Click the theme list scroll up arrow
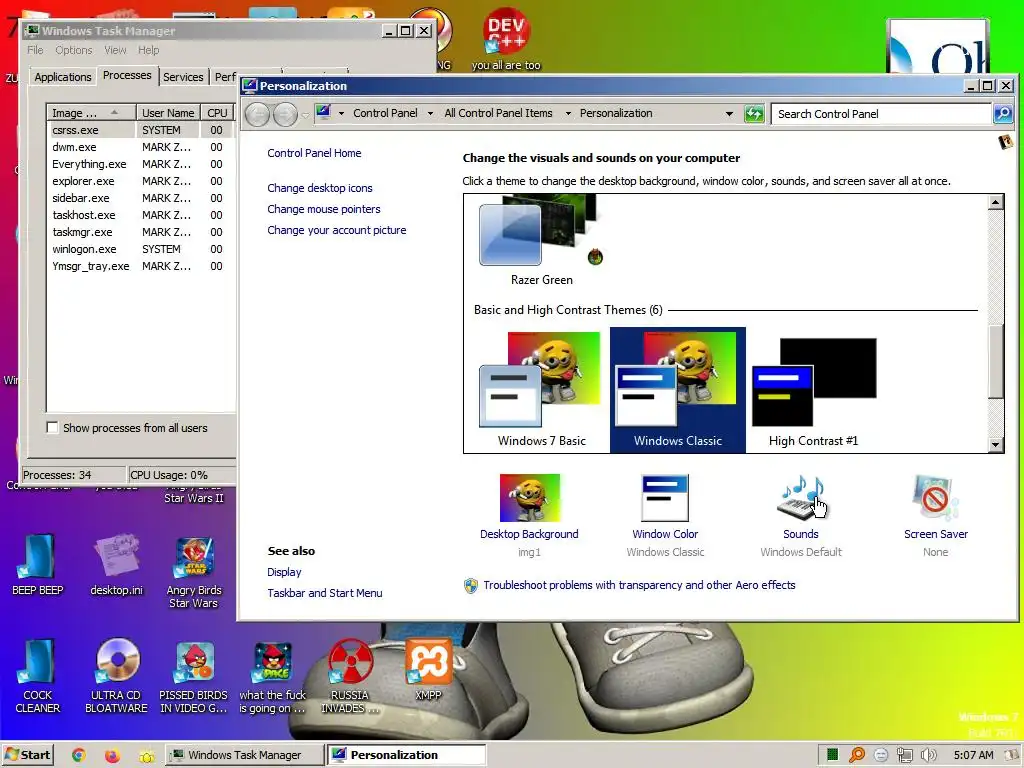The width and height of the screenshot is (1024, 768). (x=995, y=202)
